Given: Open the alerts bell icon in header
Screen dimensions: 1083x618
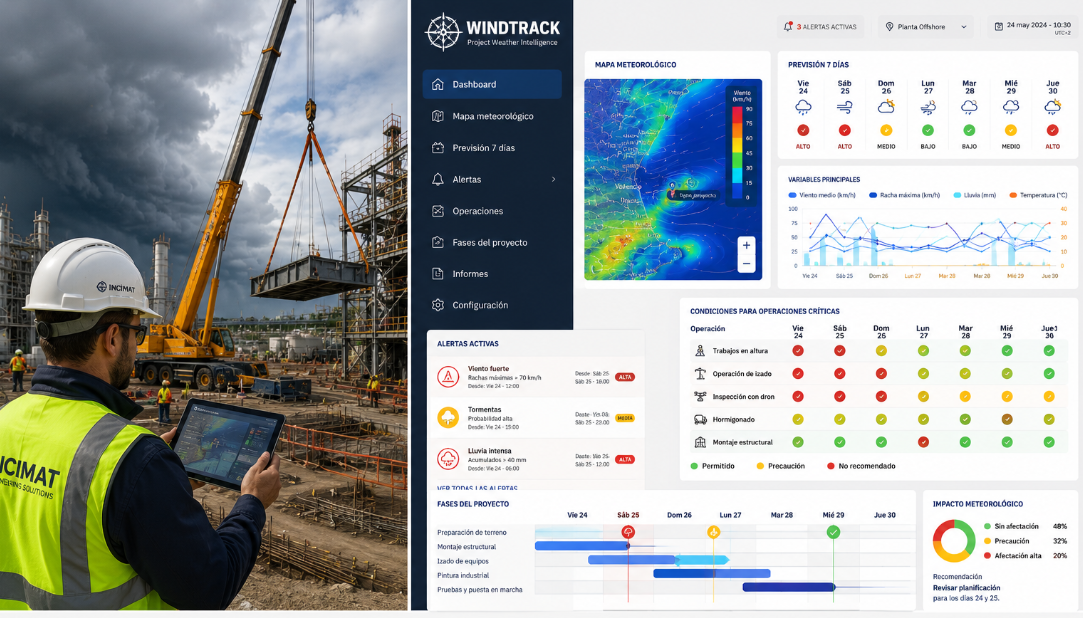Looking at the screenshot, I should tap(788, 26).
